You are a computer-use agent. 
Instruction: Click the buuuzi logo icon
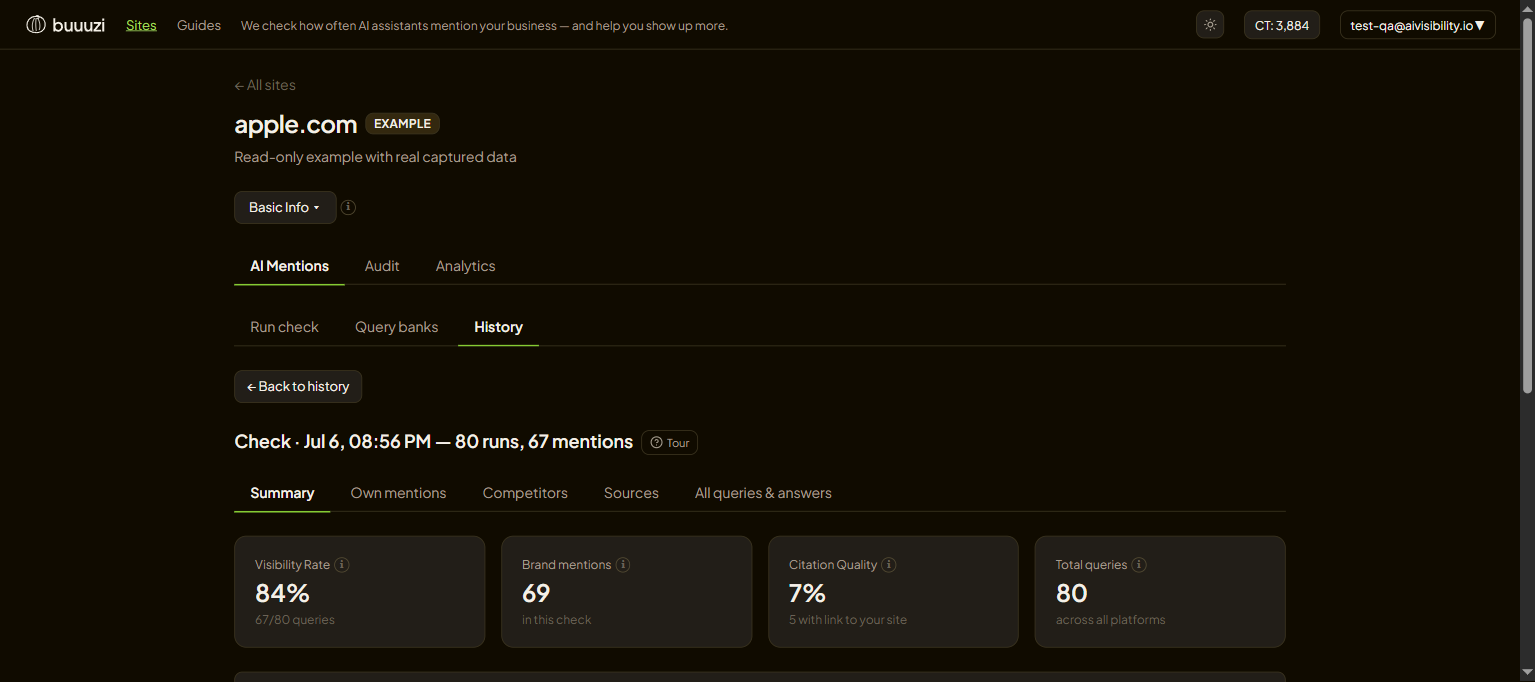(x=36, y=25)
